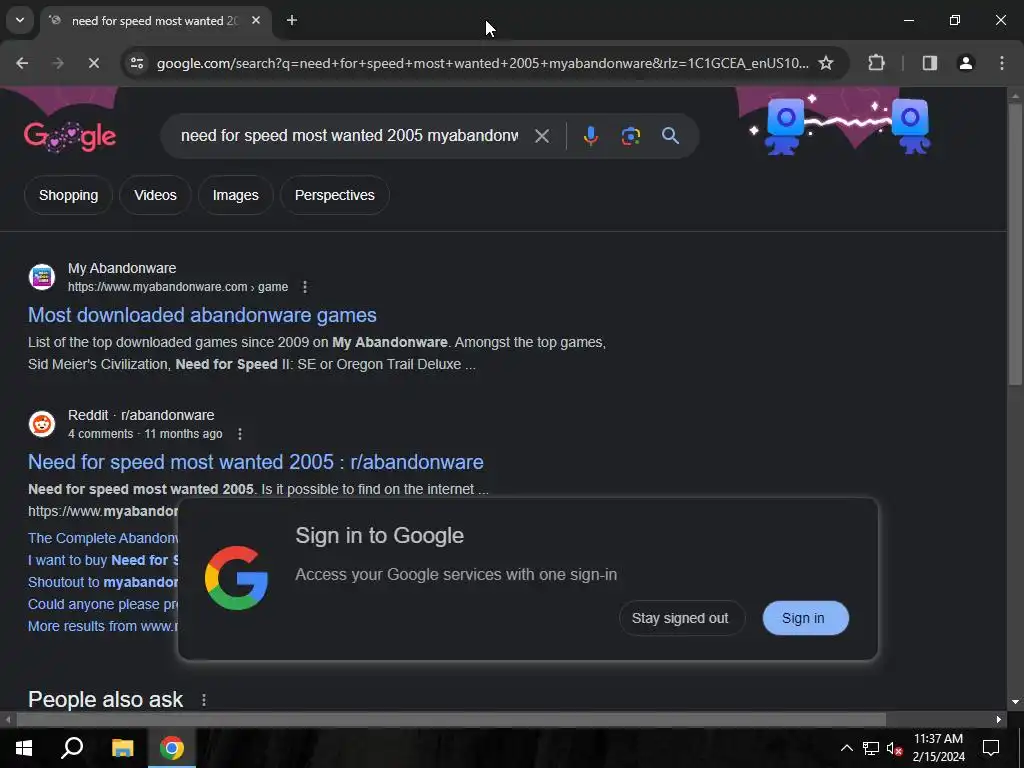
Task: Open the taskbar clock showing 11:37 AM
Action: (x=938, y=748)
